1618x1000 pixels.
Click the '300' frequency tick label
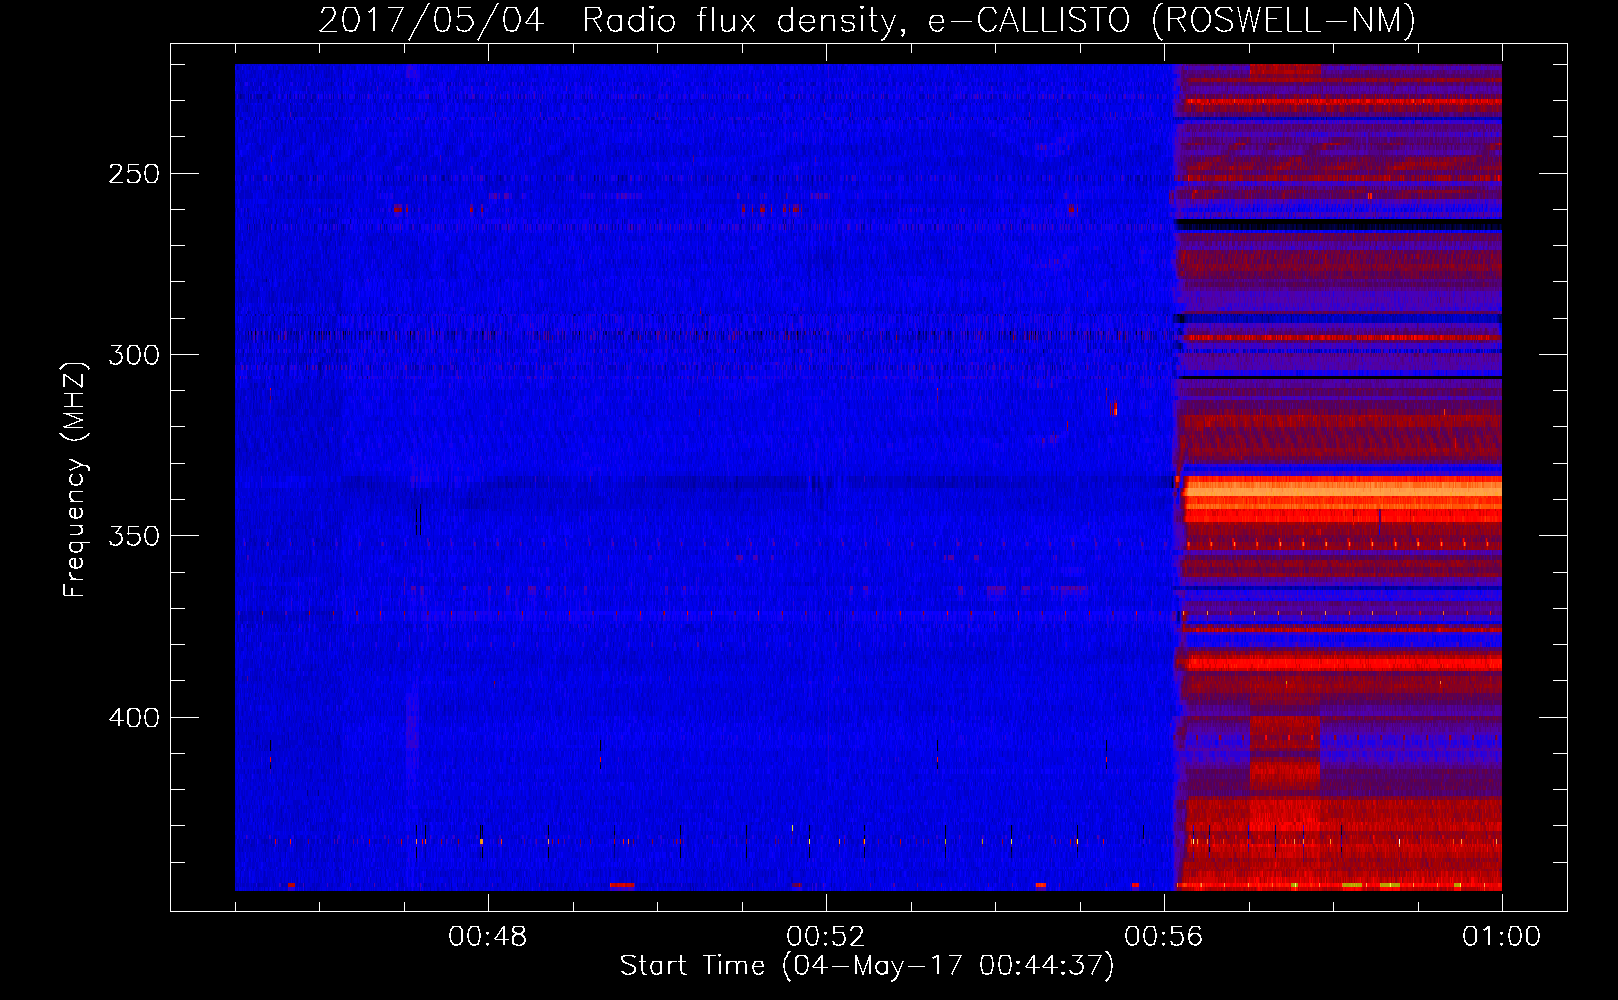coord(134,355)
